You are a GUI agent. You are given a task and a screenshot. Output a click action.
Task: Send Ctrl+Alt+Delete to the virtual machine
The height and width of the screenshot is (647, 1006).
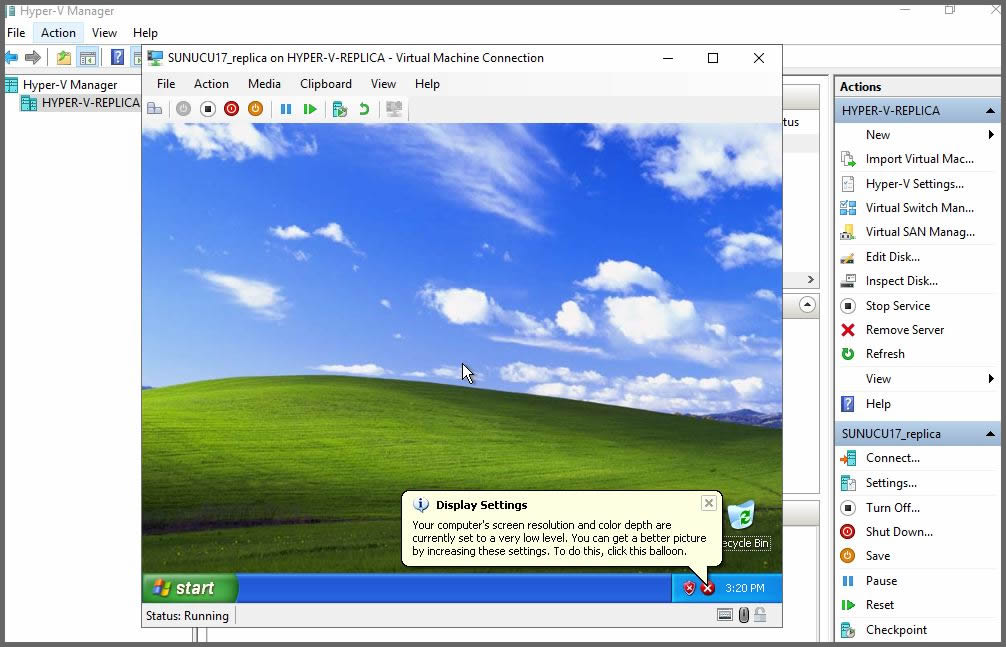pyautogui.click(x=155, y=109)
